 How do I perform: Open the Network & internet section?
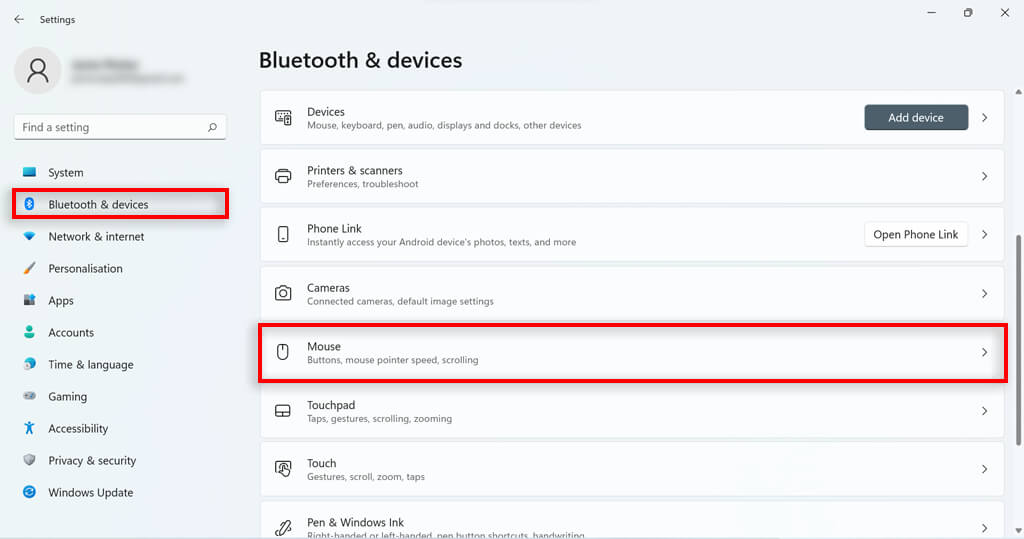point(96,237)
